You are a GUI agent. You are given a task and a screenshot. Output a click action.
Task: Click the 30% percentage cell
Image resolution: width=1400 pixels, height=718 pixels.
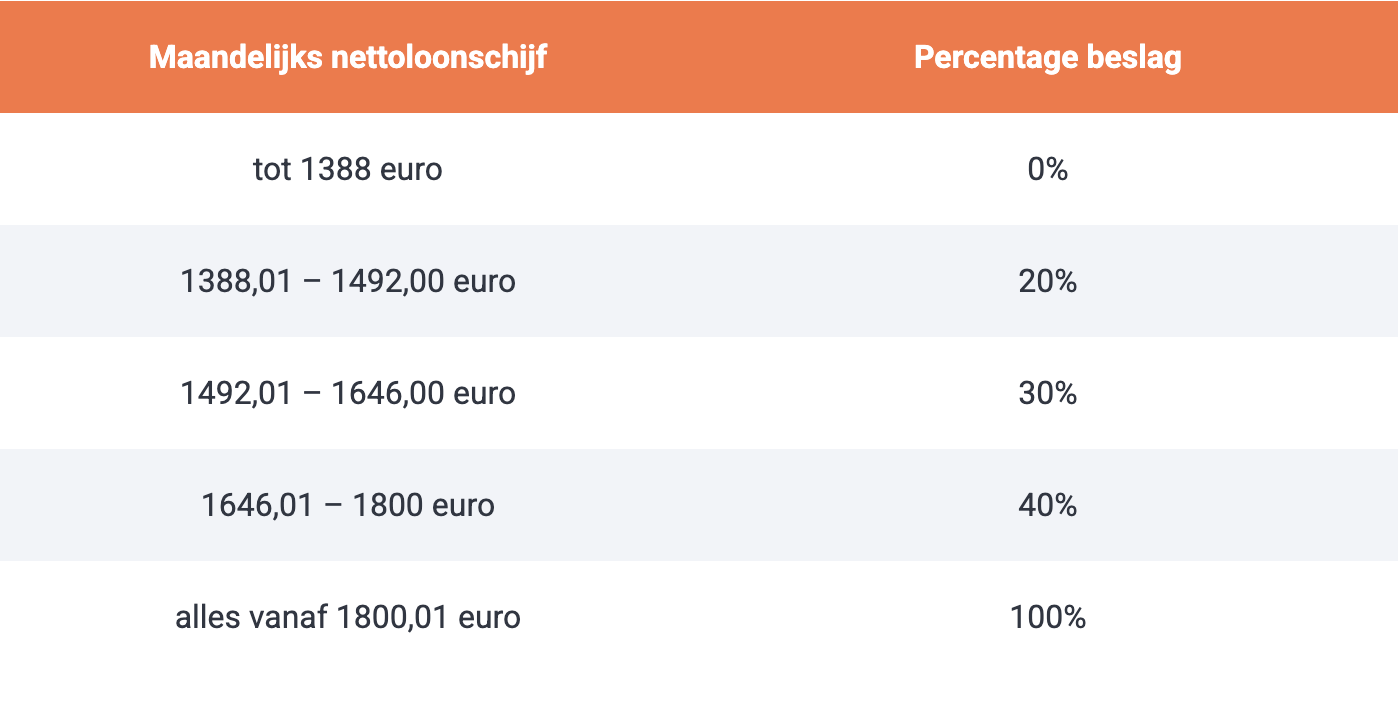(1048, 393)
